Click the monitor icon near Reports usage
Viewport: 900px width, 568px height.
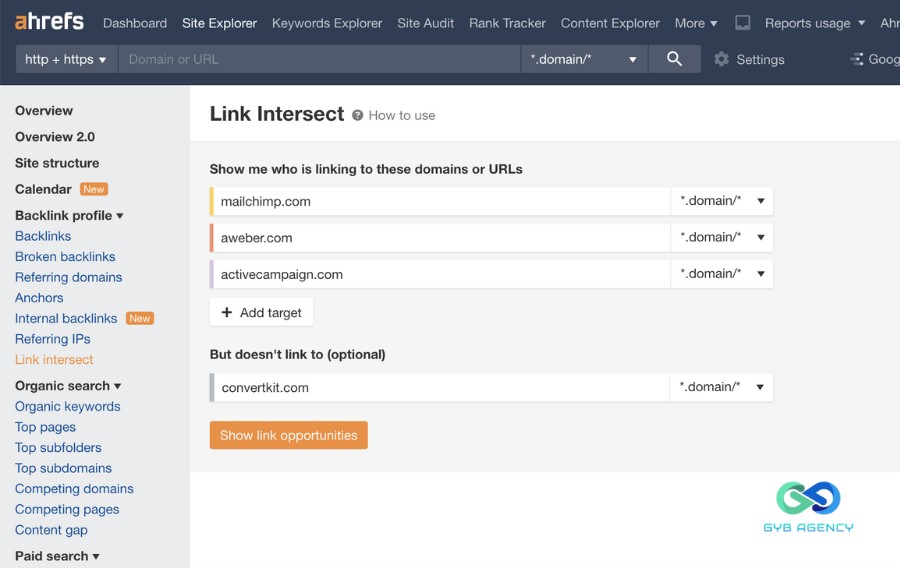[743, 23]
